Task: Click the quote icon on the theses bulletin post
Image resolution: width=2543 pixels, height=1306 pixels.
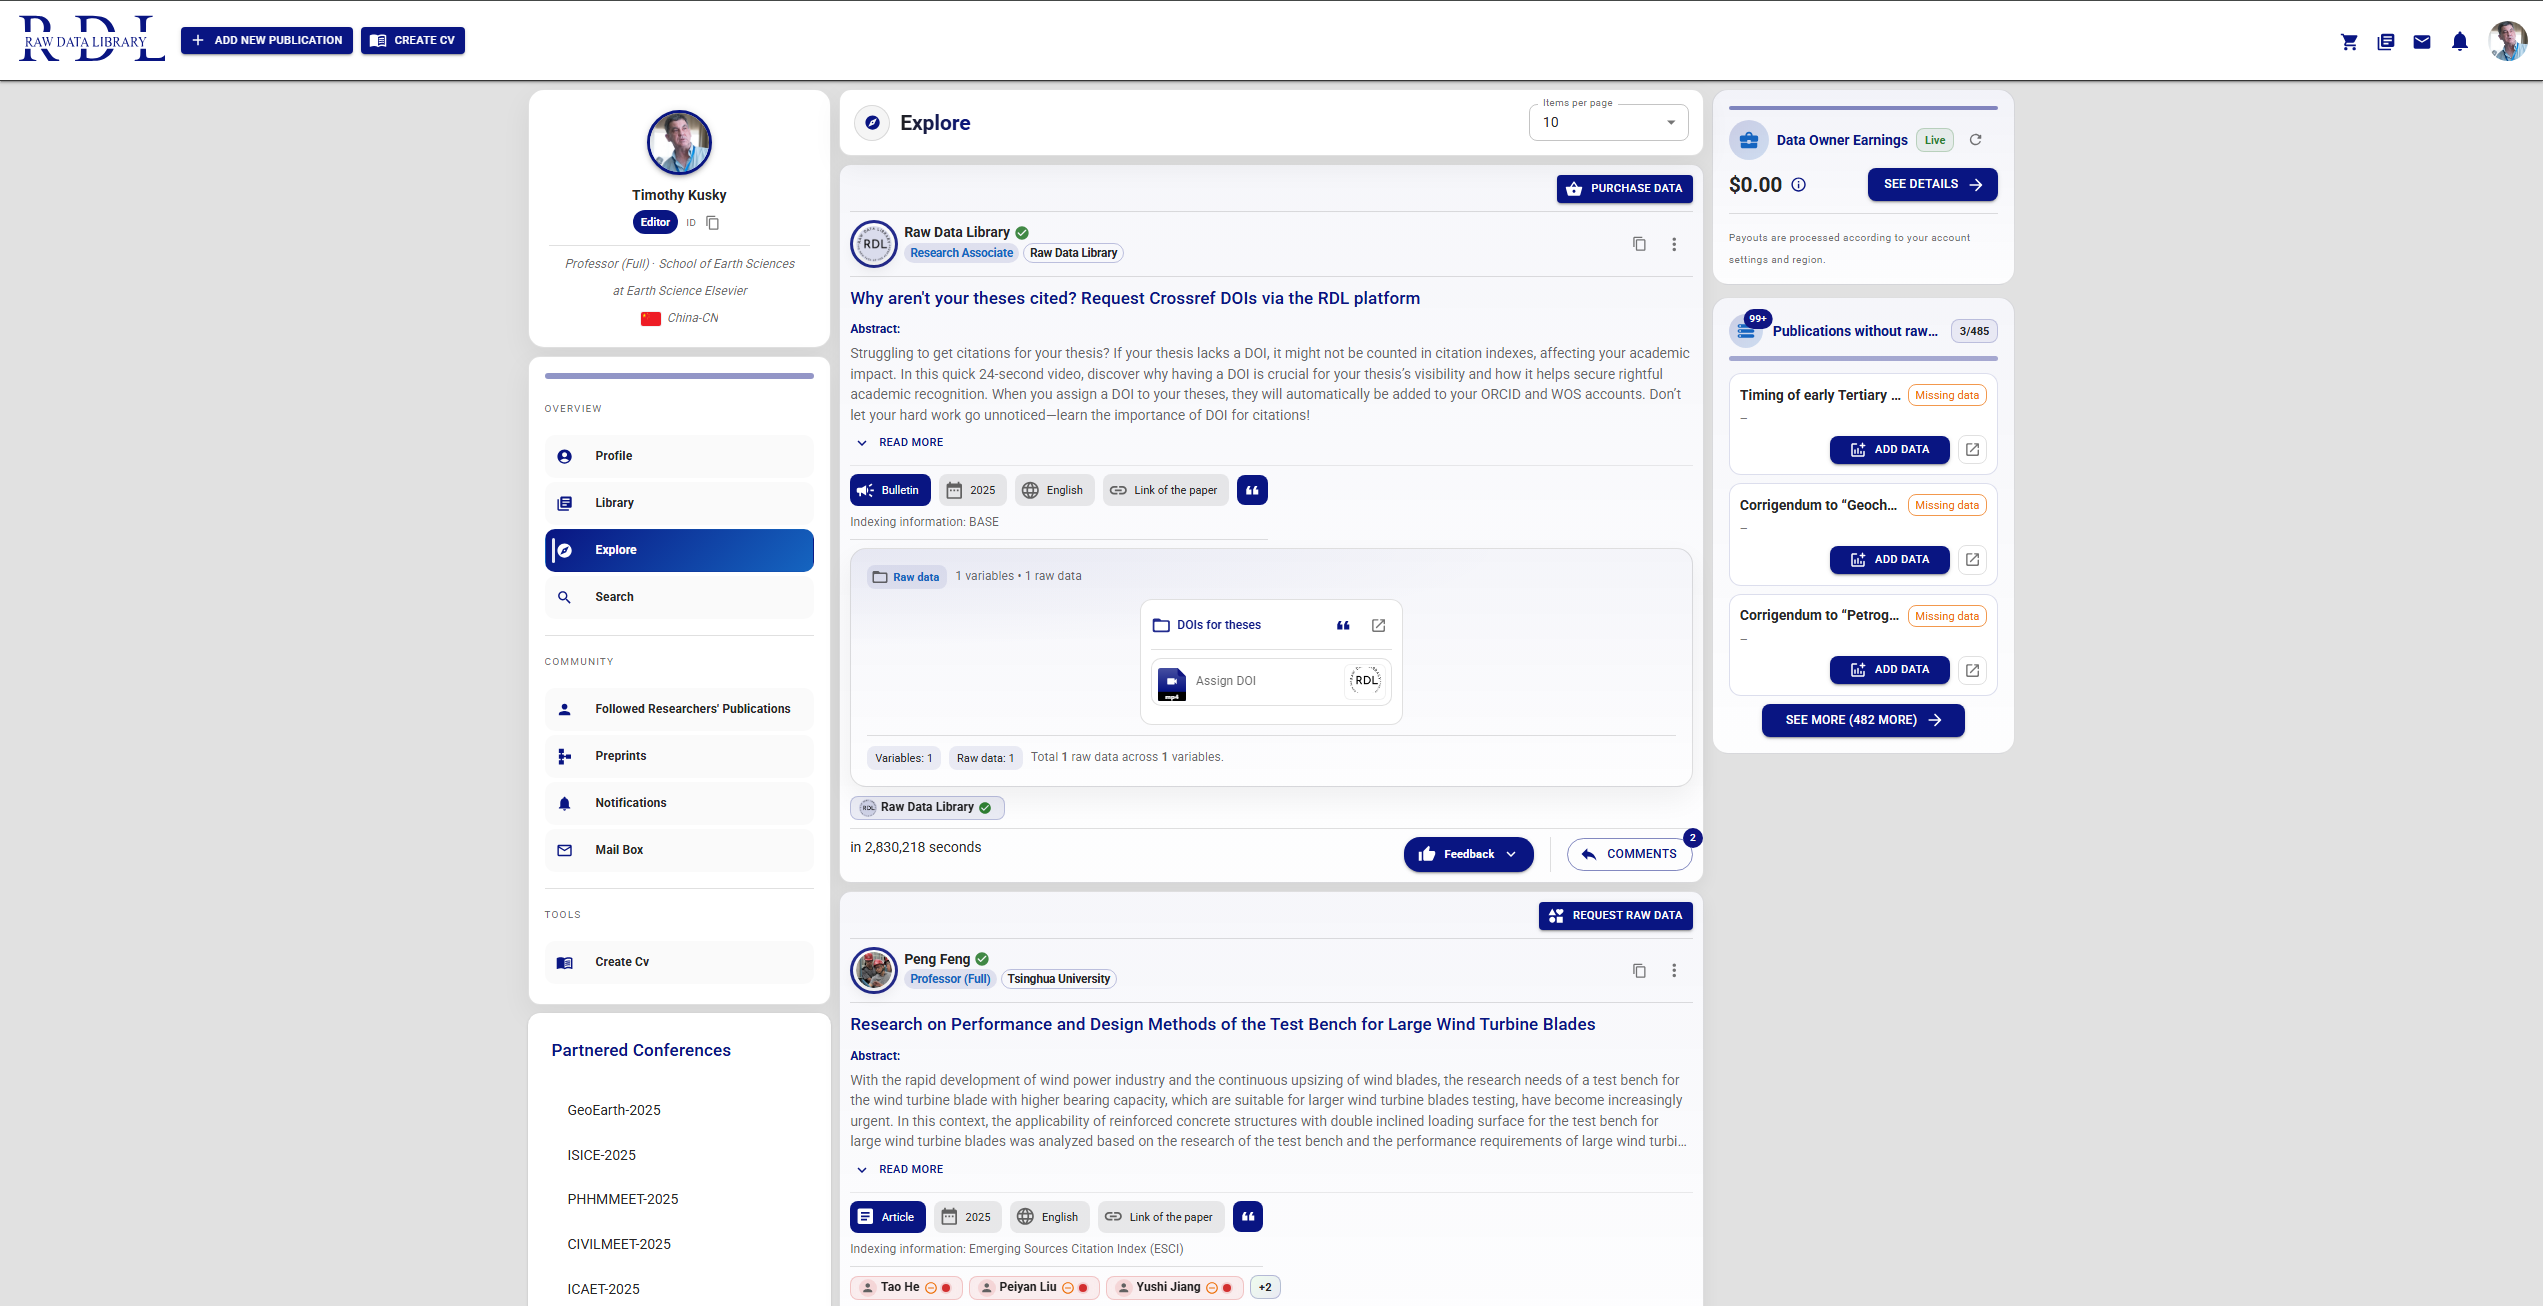Action: pyautogui.click(x=1252, y=490)
